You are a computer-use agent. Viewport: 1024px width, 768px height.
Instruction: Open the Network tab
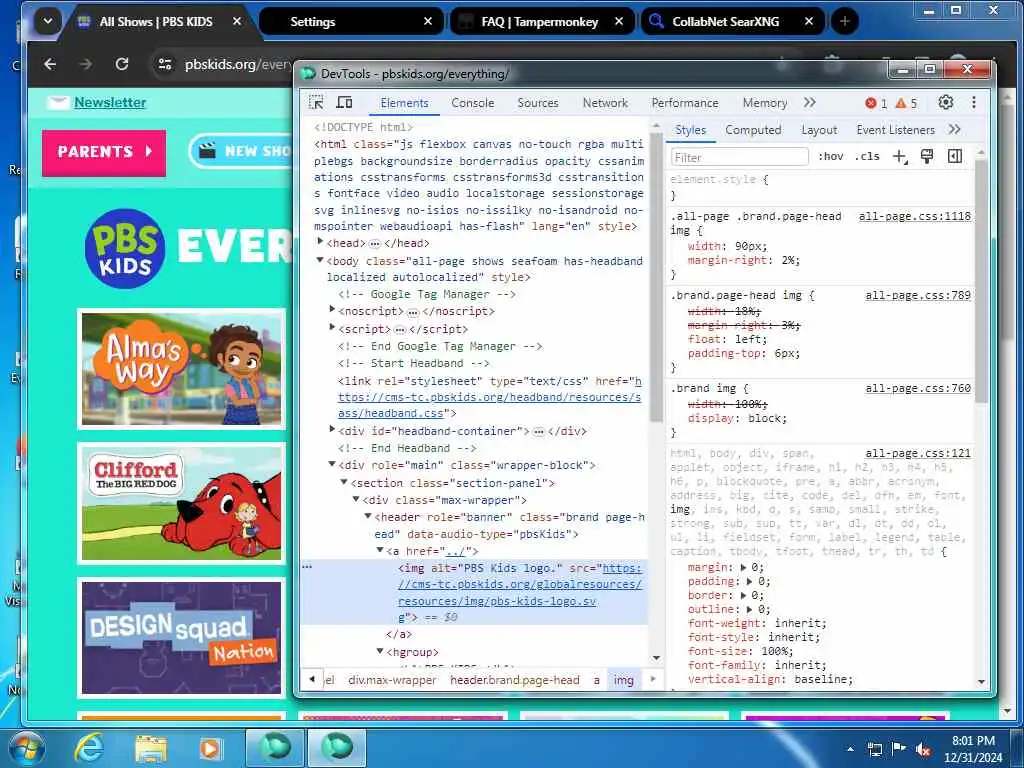(605, 103)
